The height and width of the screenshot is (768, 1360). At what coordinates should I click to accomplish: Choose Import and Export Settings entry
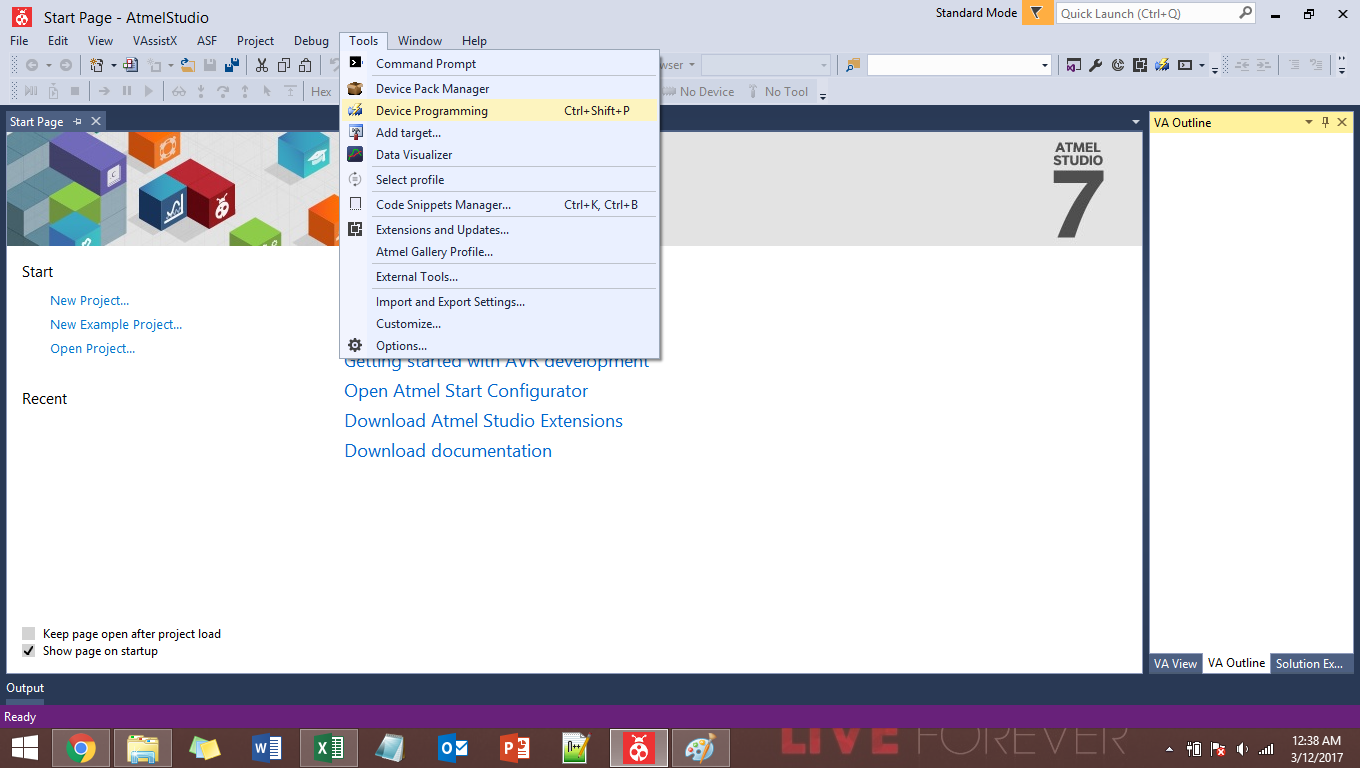[x=500, y=301]
